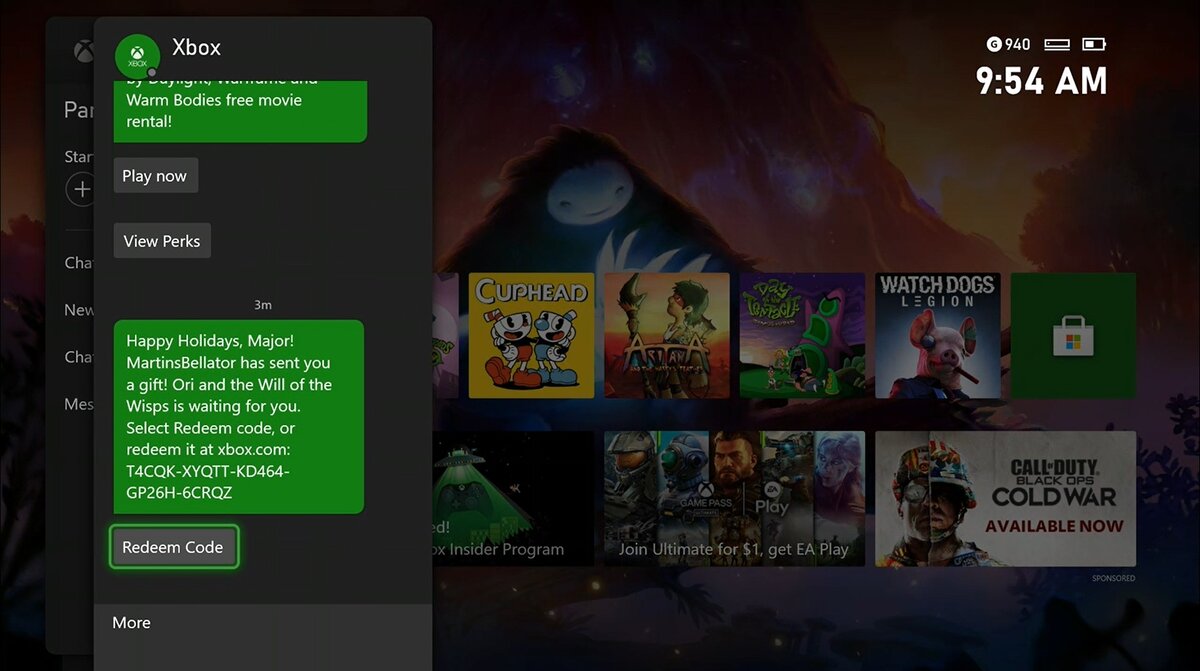Open the Call of Duty Cold War ad
This screenshot has height=671, width=1200.
pyautogui.click(x=1005, y=499)
